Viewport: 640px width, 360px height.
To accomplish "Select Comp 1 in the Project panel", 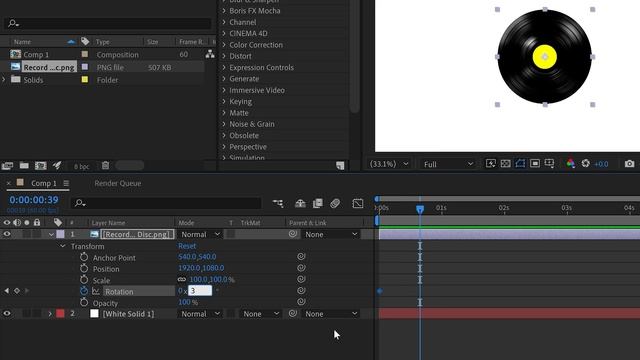I will coord(36,54).
